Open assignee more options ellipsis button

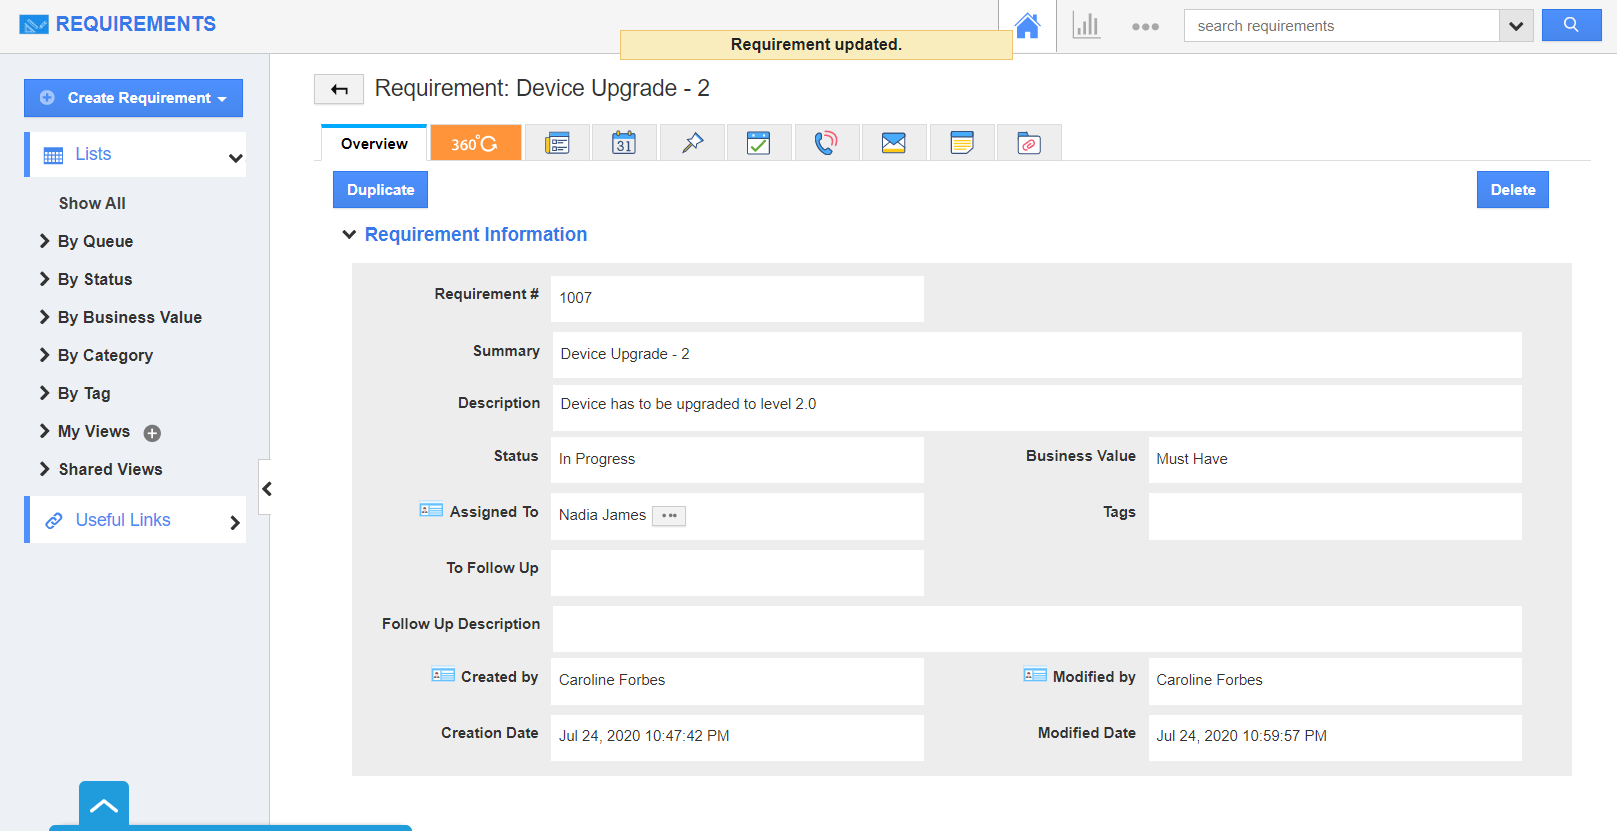[x=669, y=516]
